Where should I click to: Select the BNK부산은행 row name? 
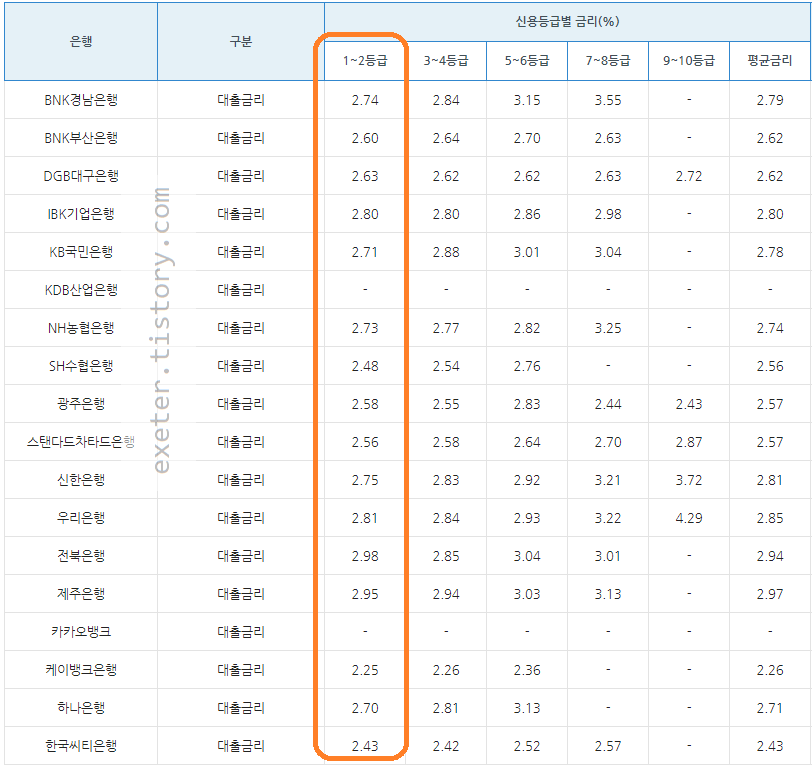click(81, 138)
